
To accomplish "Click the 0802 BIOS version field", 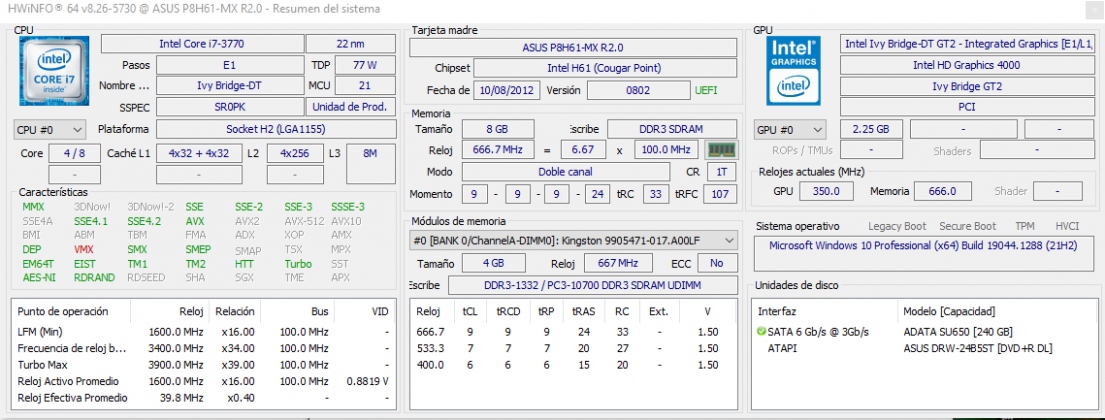I will click(x=638, y=90).
